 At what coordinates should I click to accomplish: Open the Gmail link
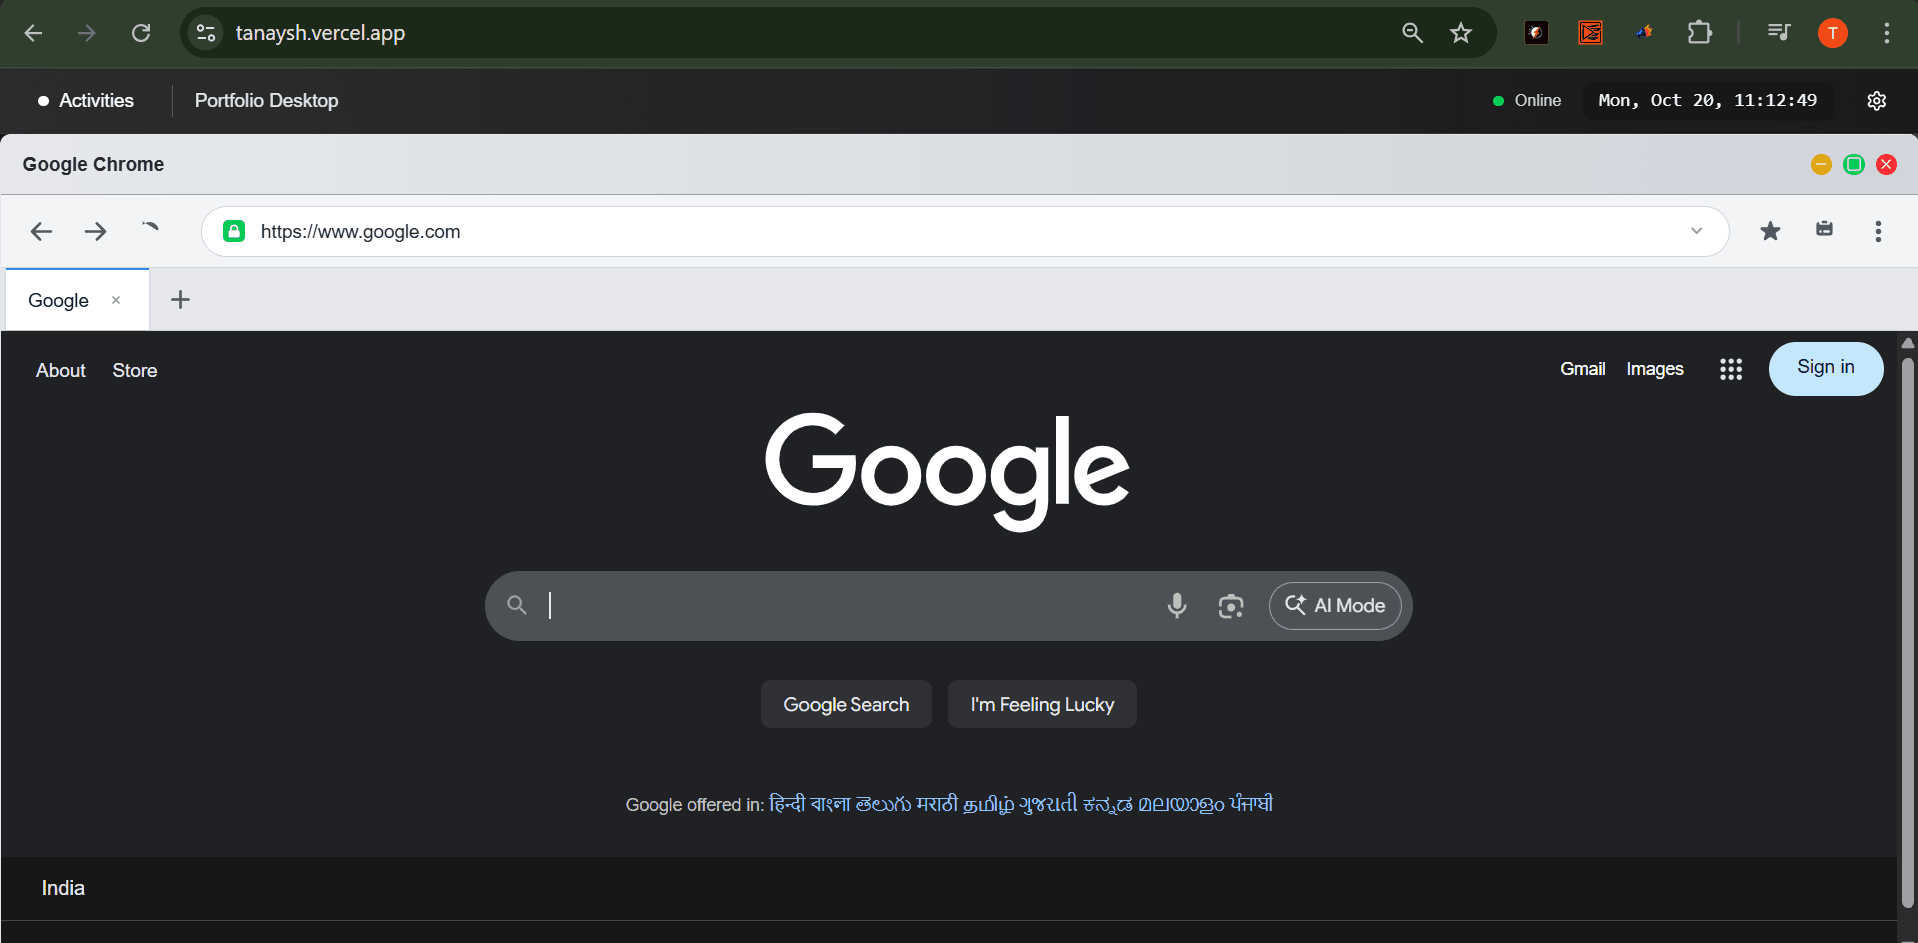1582,369
